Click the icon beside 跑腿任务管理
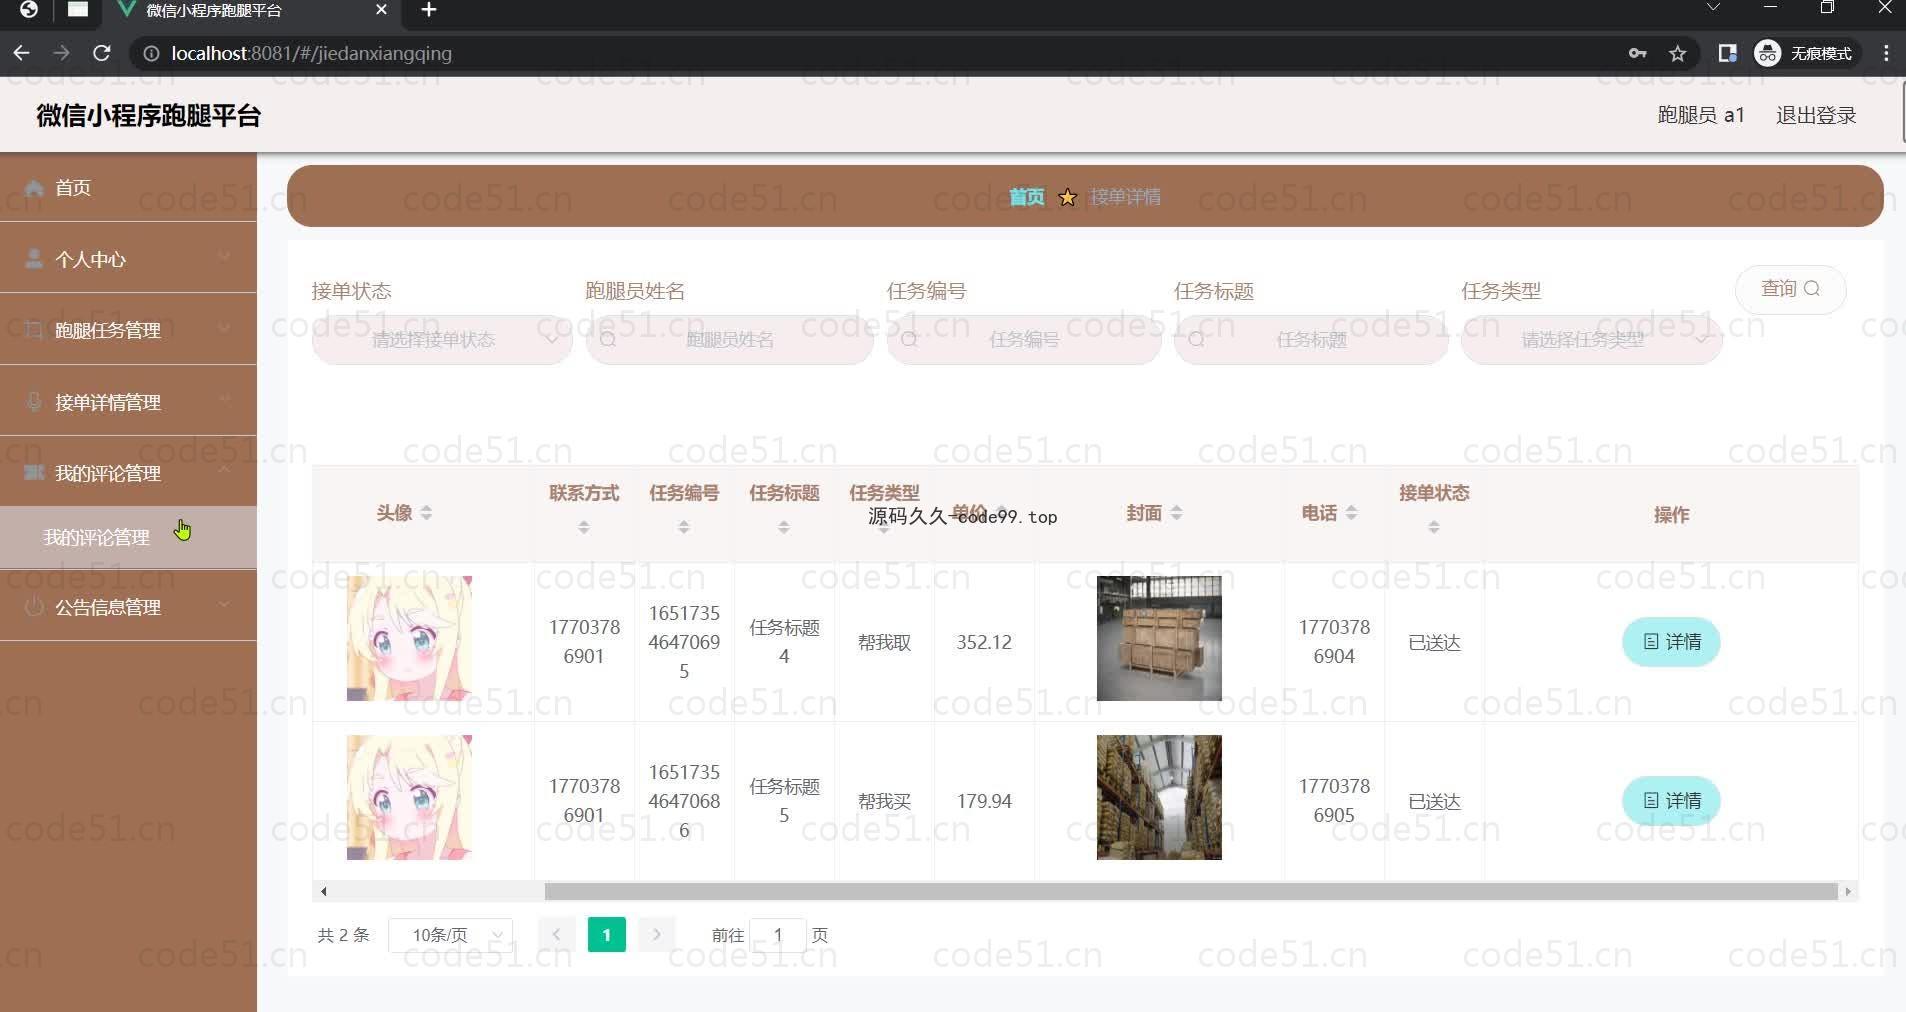Viewport: 1906px width, 1012px height. coord(34,330)
